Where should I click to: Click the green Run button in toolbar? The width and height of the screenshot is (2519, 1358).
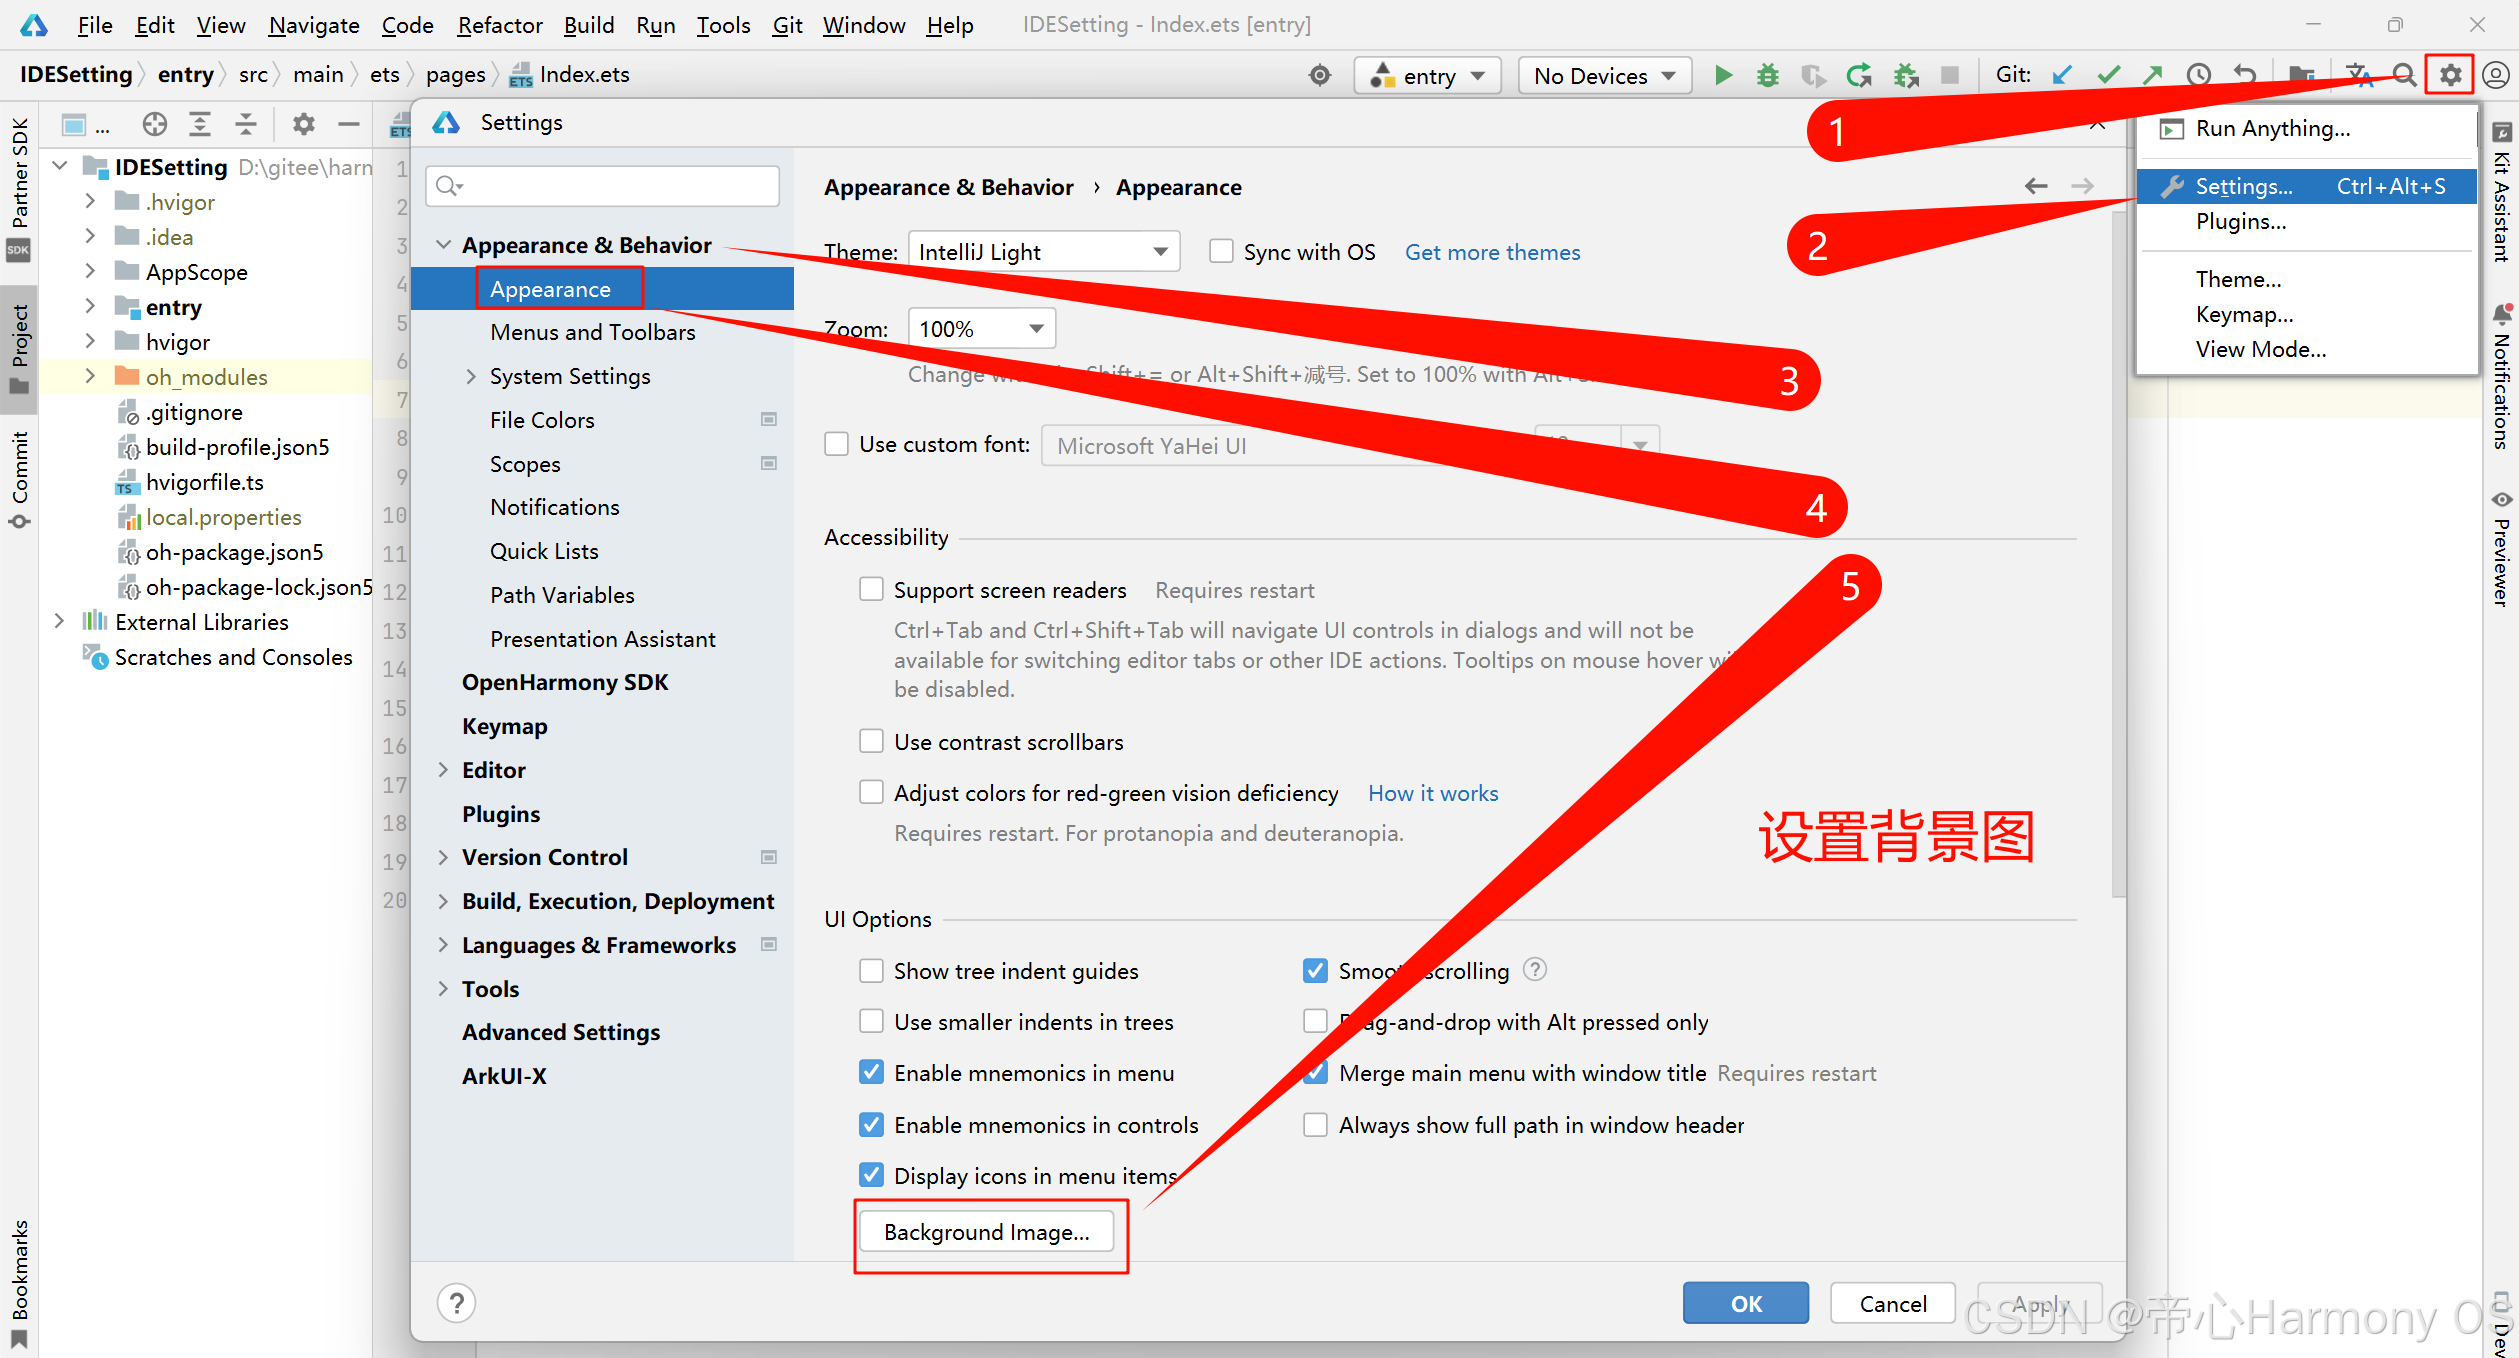point(1723,75)
